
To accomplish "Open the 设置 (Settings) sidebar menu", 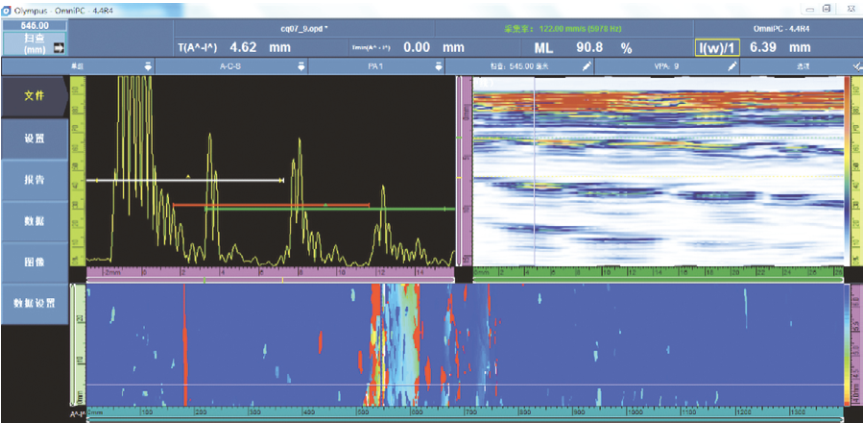I will 33,138.
